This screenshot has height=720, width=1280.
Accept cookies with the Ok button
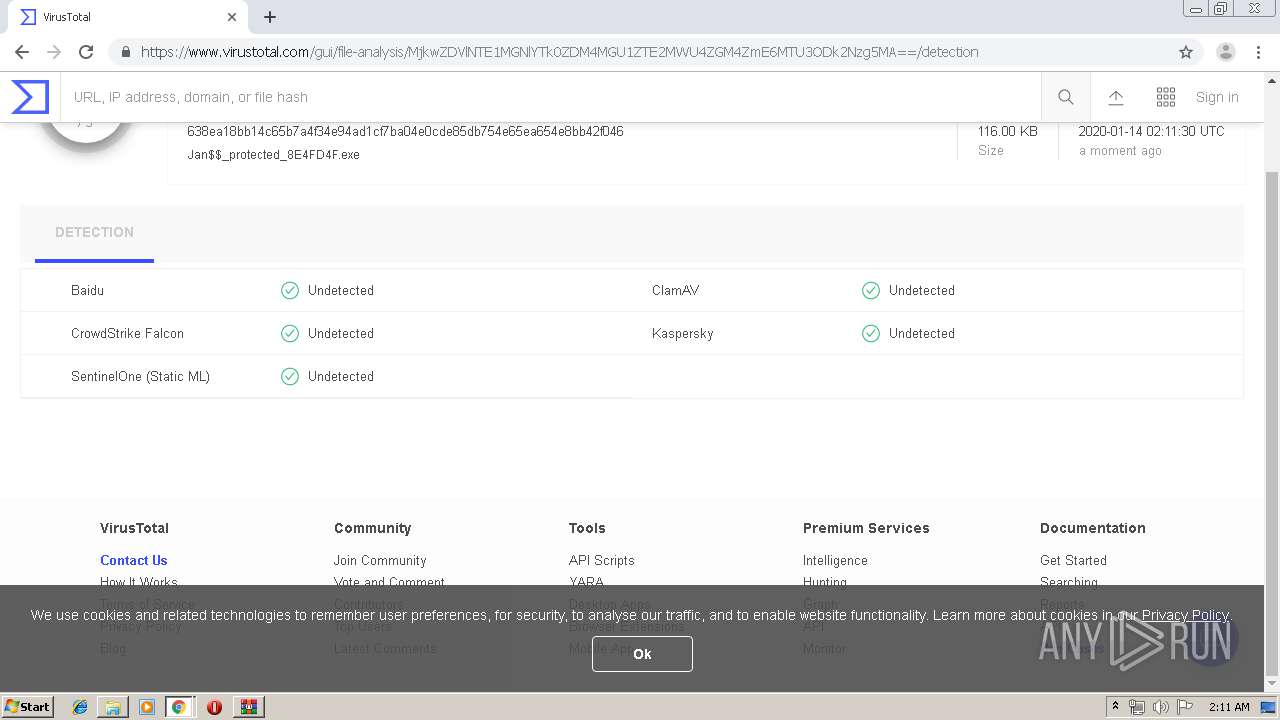pos(642,653)
